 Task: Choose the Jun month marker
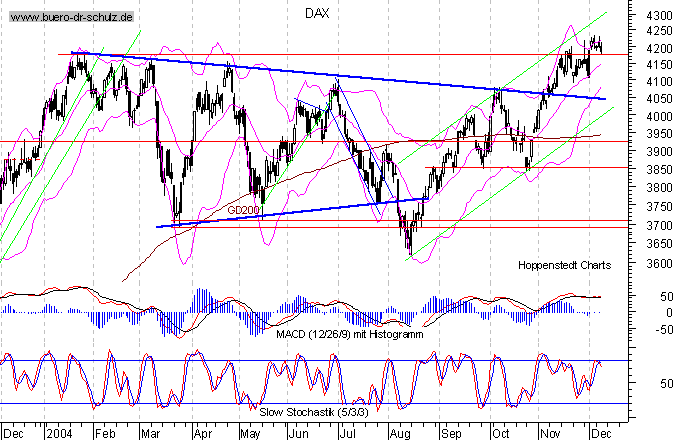coord(299,433)
